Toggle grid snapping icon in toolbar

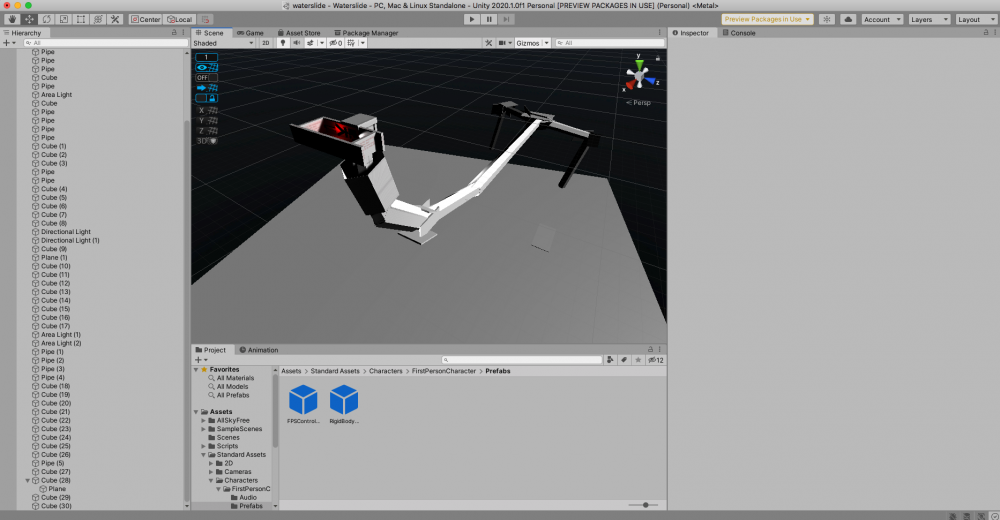205,19
